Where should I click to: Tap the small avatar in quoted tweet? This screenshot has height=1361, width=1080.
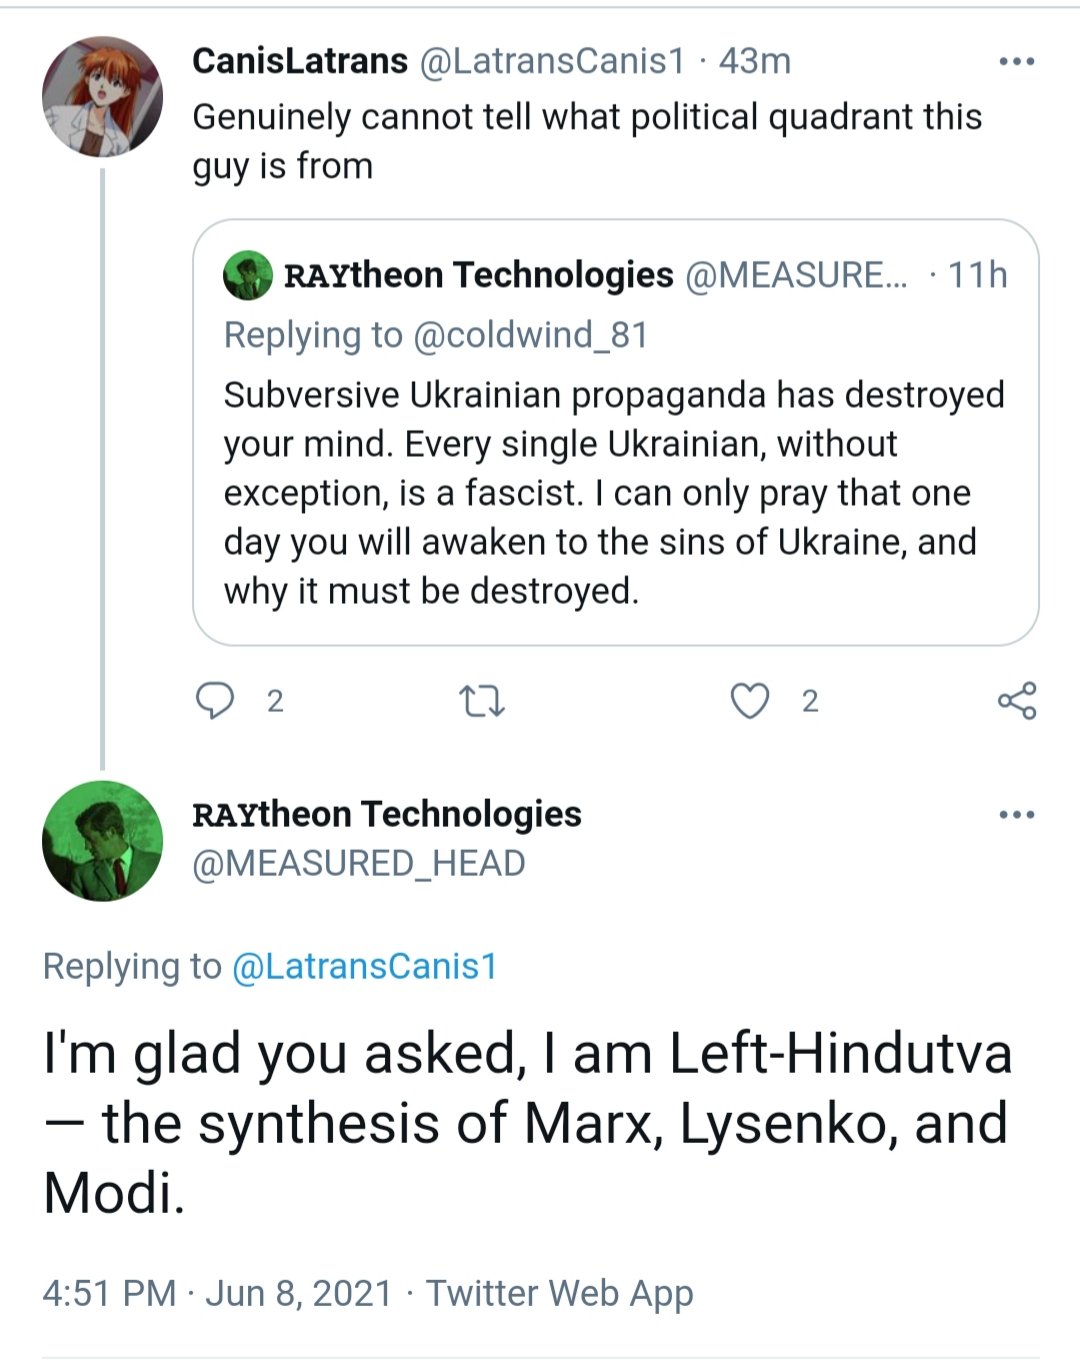[x=248, y=275]
